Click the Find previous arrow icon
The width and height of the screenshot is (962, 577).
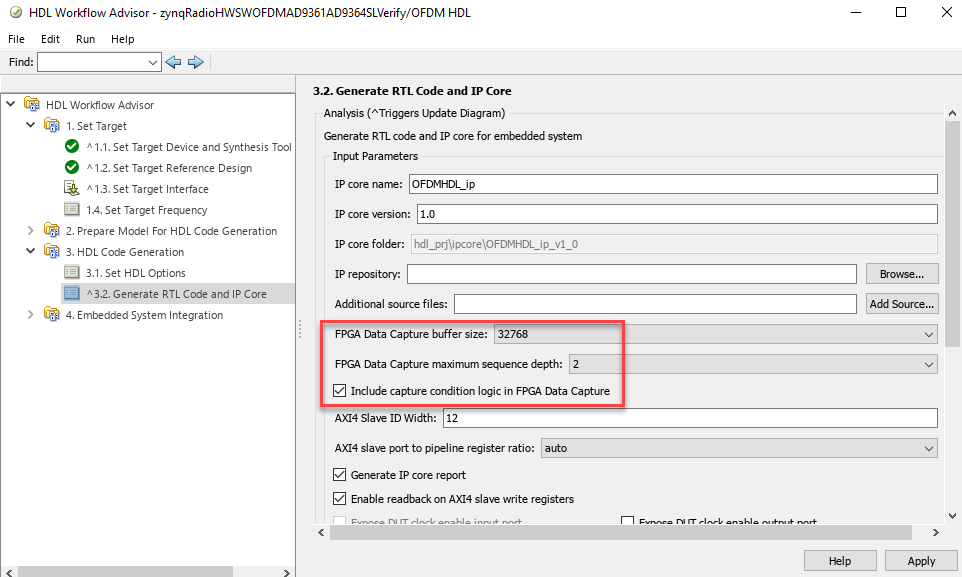point(174,62)
